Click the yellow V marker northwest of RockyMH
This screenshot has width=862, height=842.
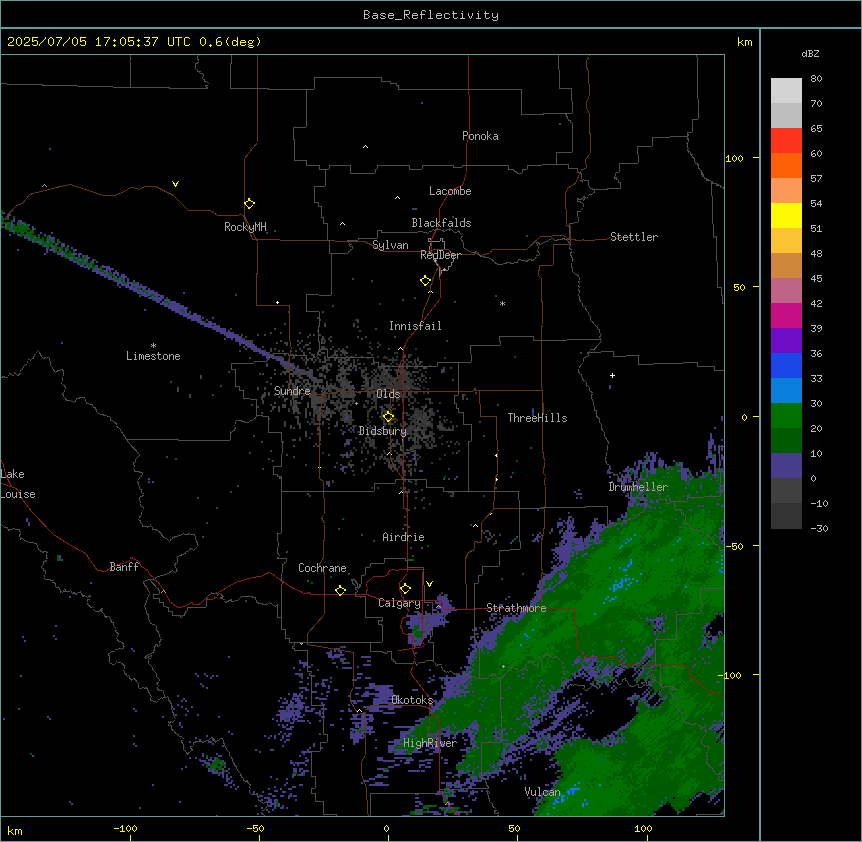point(175,184)
